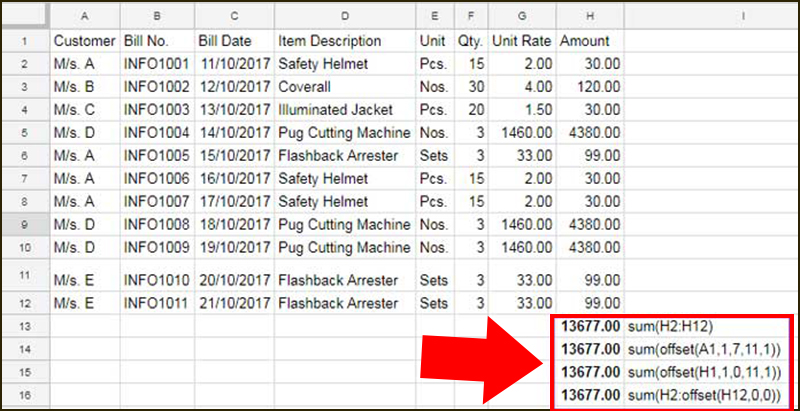The image size is (800, 411).
Task: Click the select-all corner box
Action: pos(25,16)
